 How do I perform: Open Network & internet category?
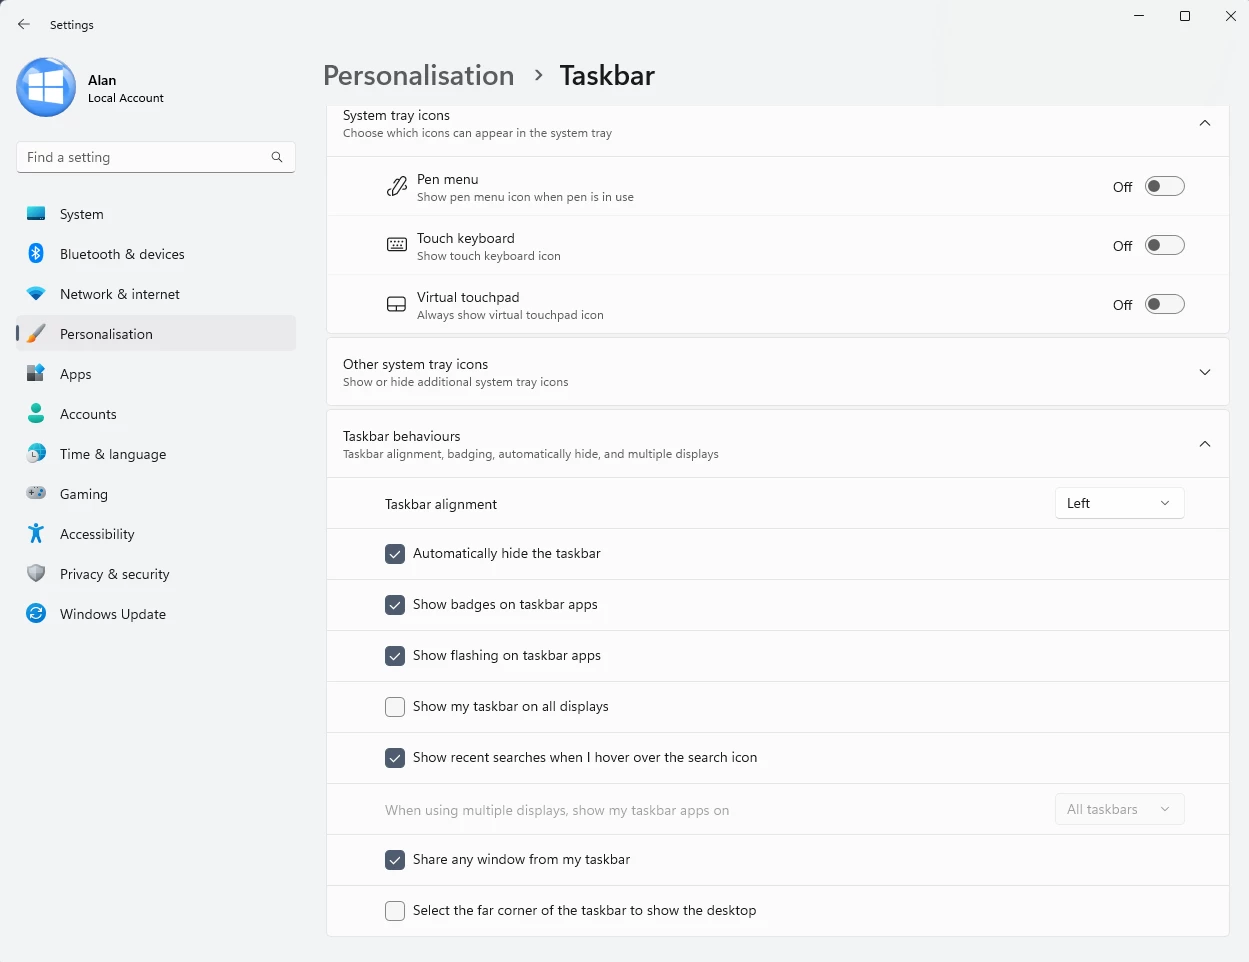tap(156, 294)
